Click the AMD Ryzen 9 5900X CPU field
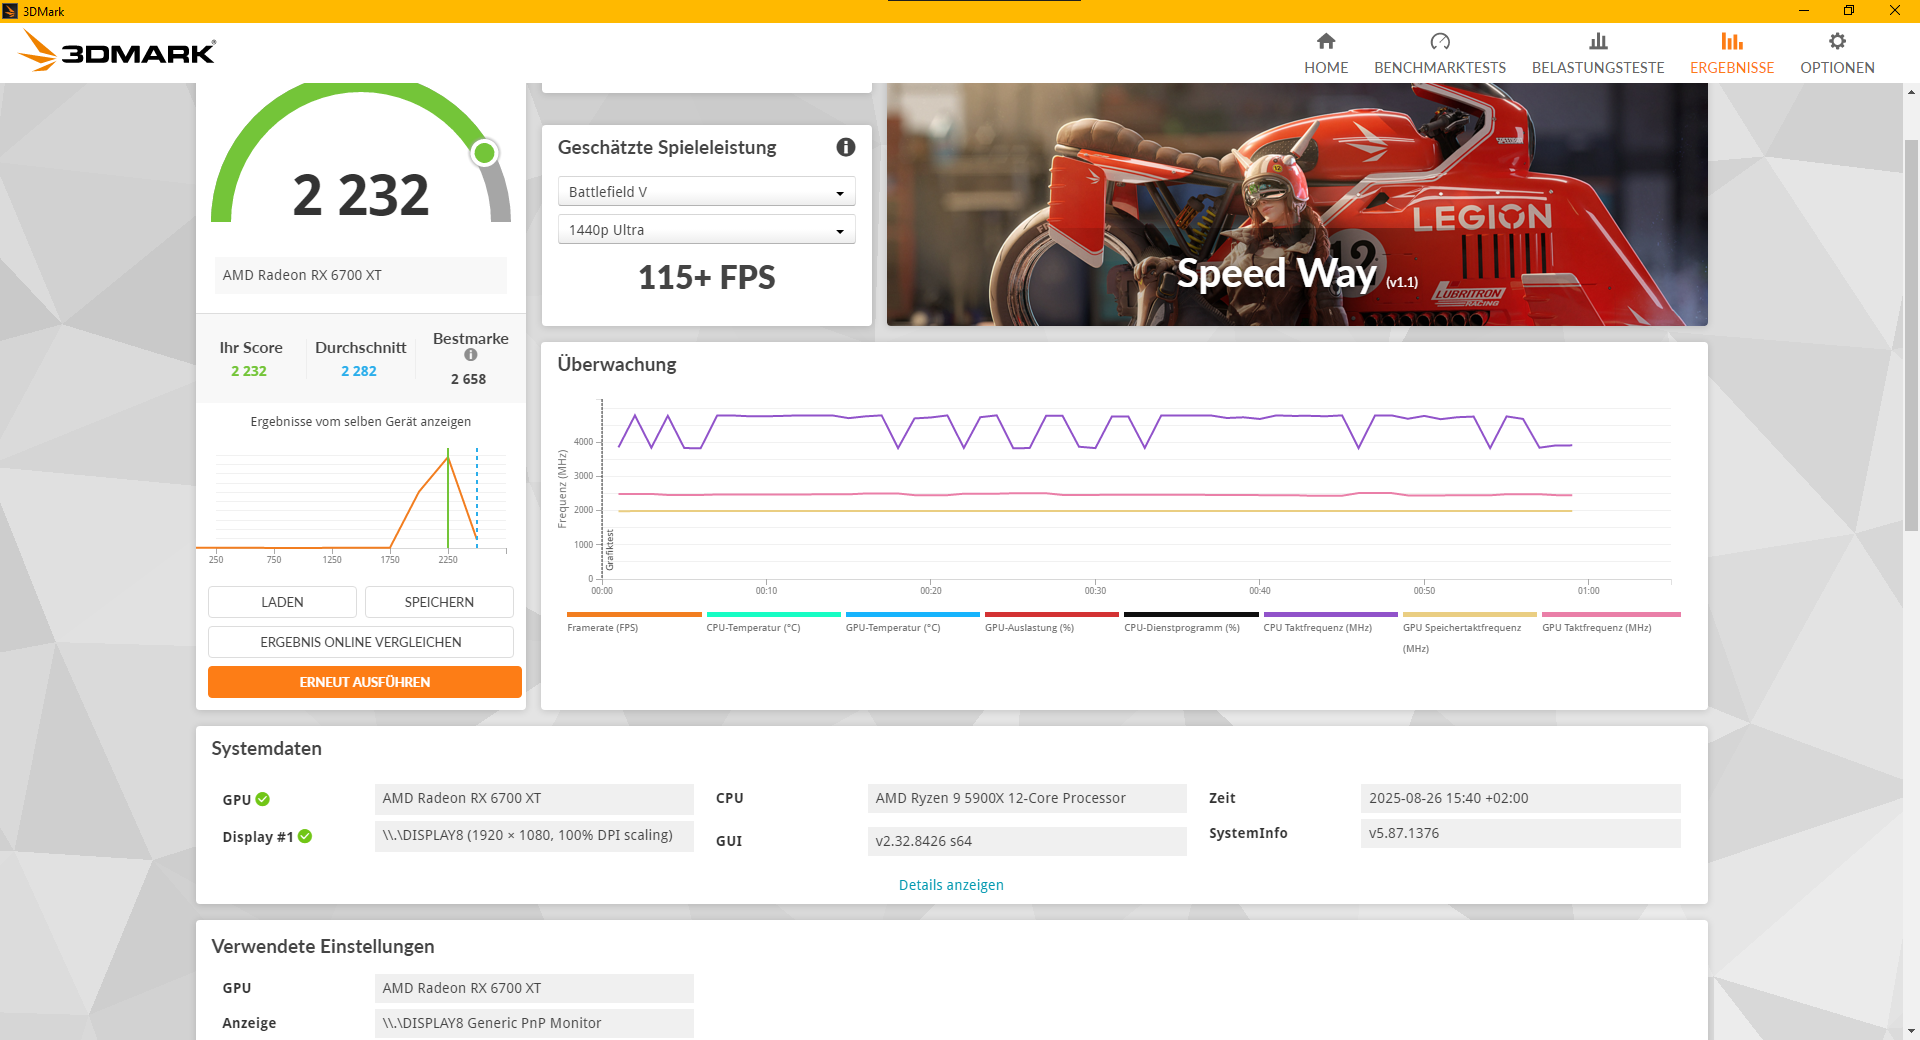Screen dimensions: 1920x1040 point(1027,798)
